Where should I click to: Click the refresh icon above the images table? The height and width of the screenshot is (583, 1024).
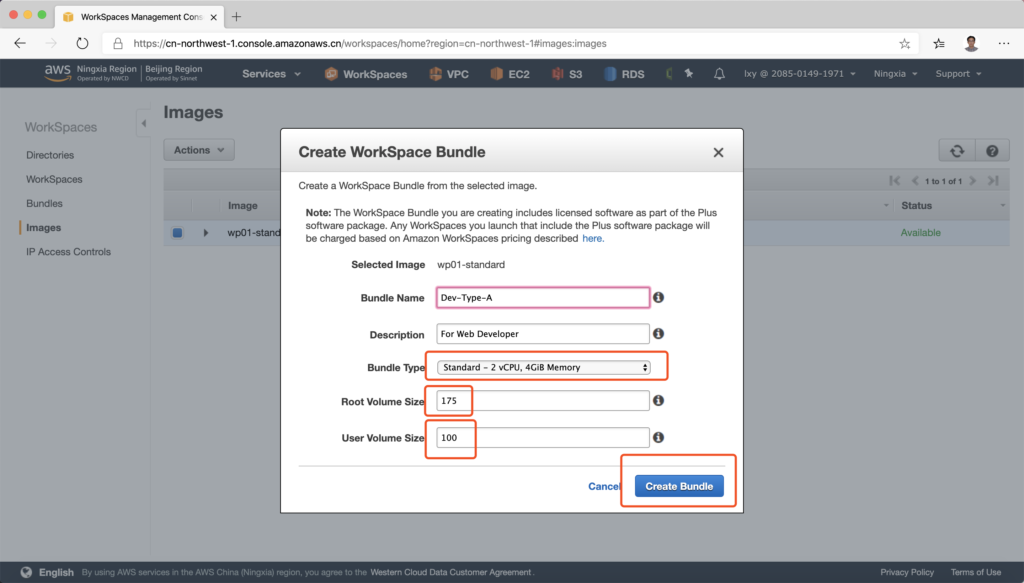[956, 150]
